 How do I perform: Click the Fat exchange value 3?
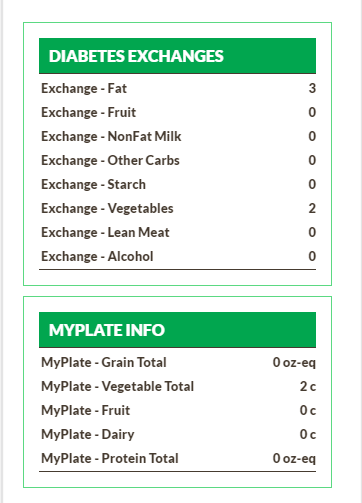[312, 88]
